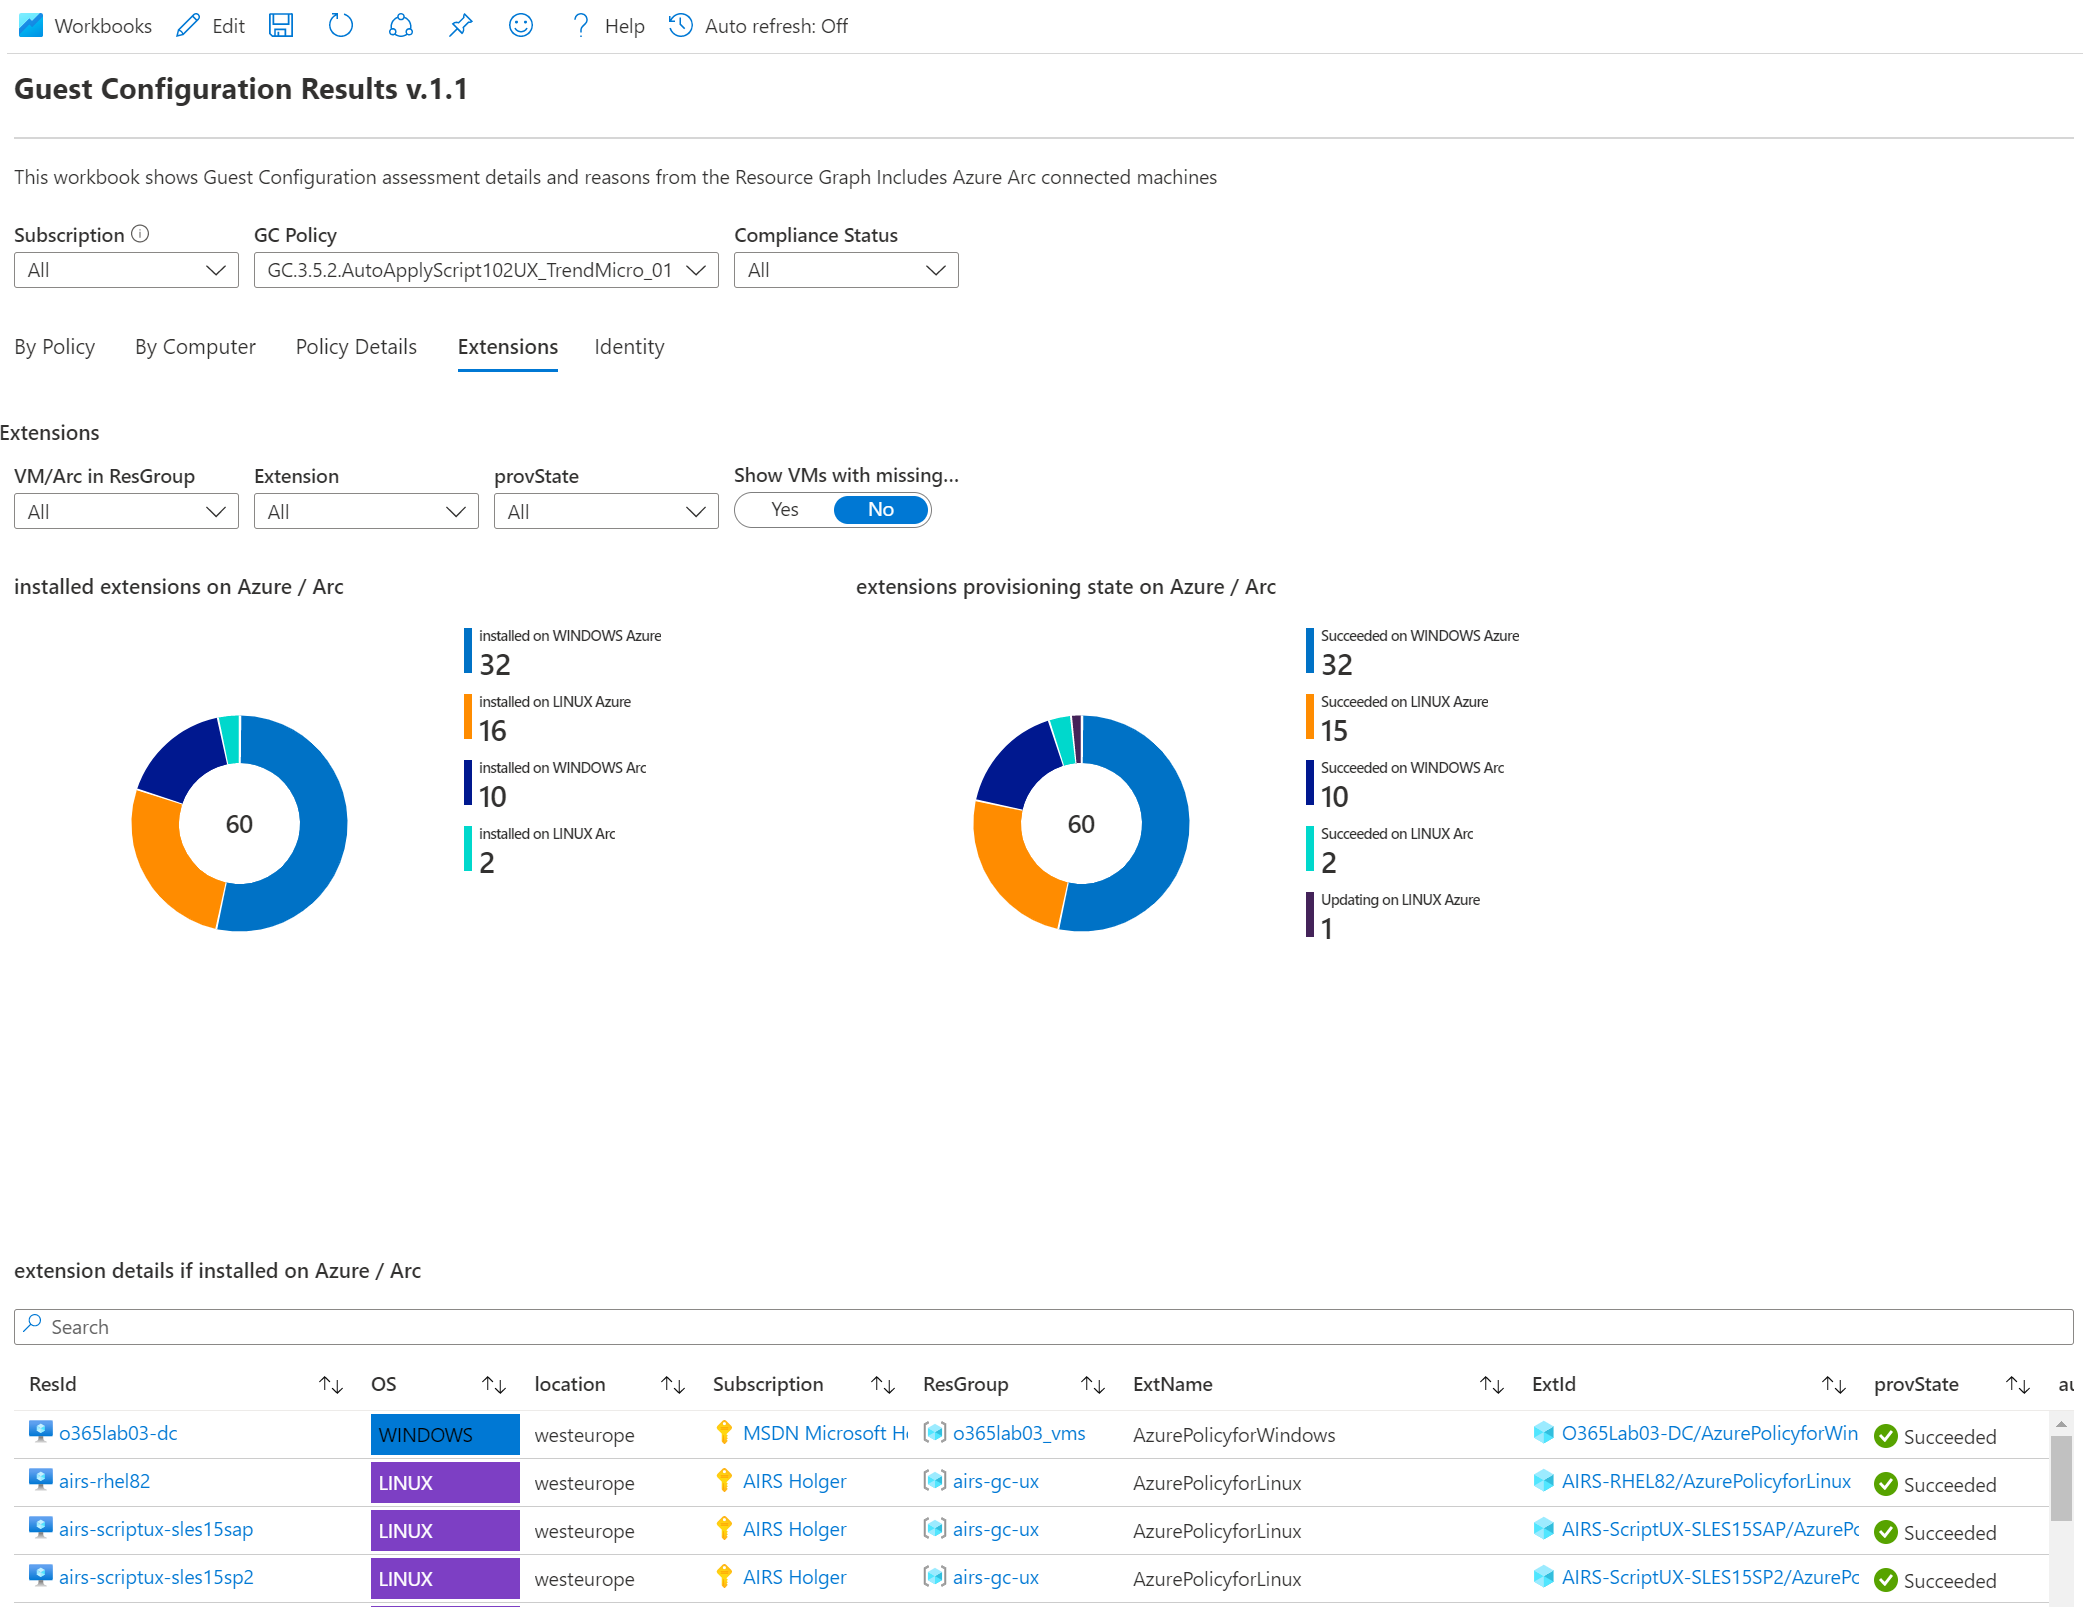Switch to the By Policy tab

tap(55, 347)
